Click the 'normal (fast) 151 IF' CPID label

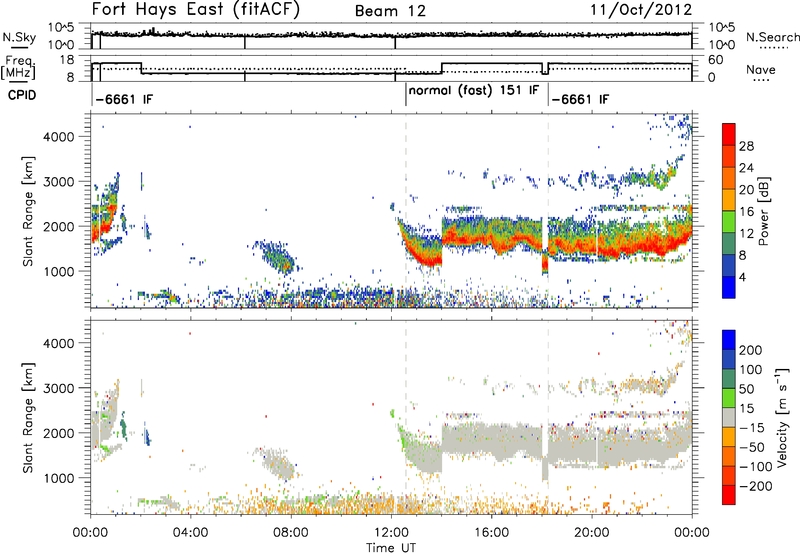click(473, 90)
